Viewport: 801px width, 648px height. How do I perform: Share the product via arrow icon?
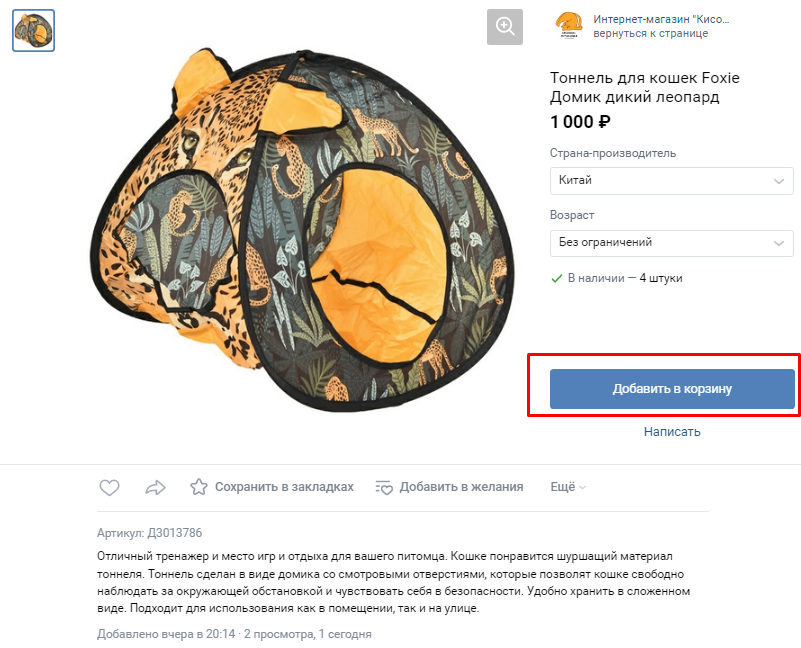click(x=155, y=488)
